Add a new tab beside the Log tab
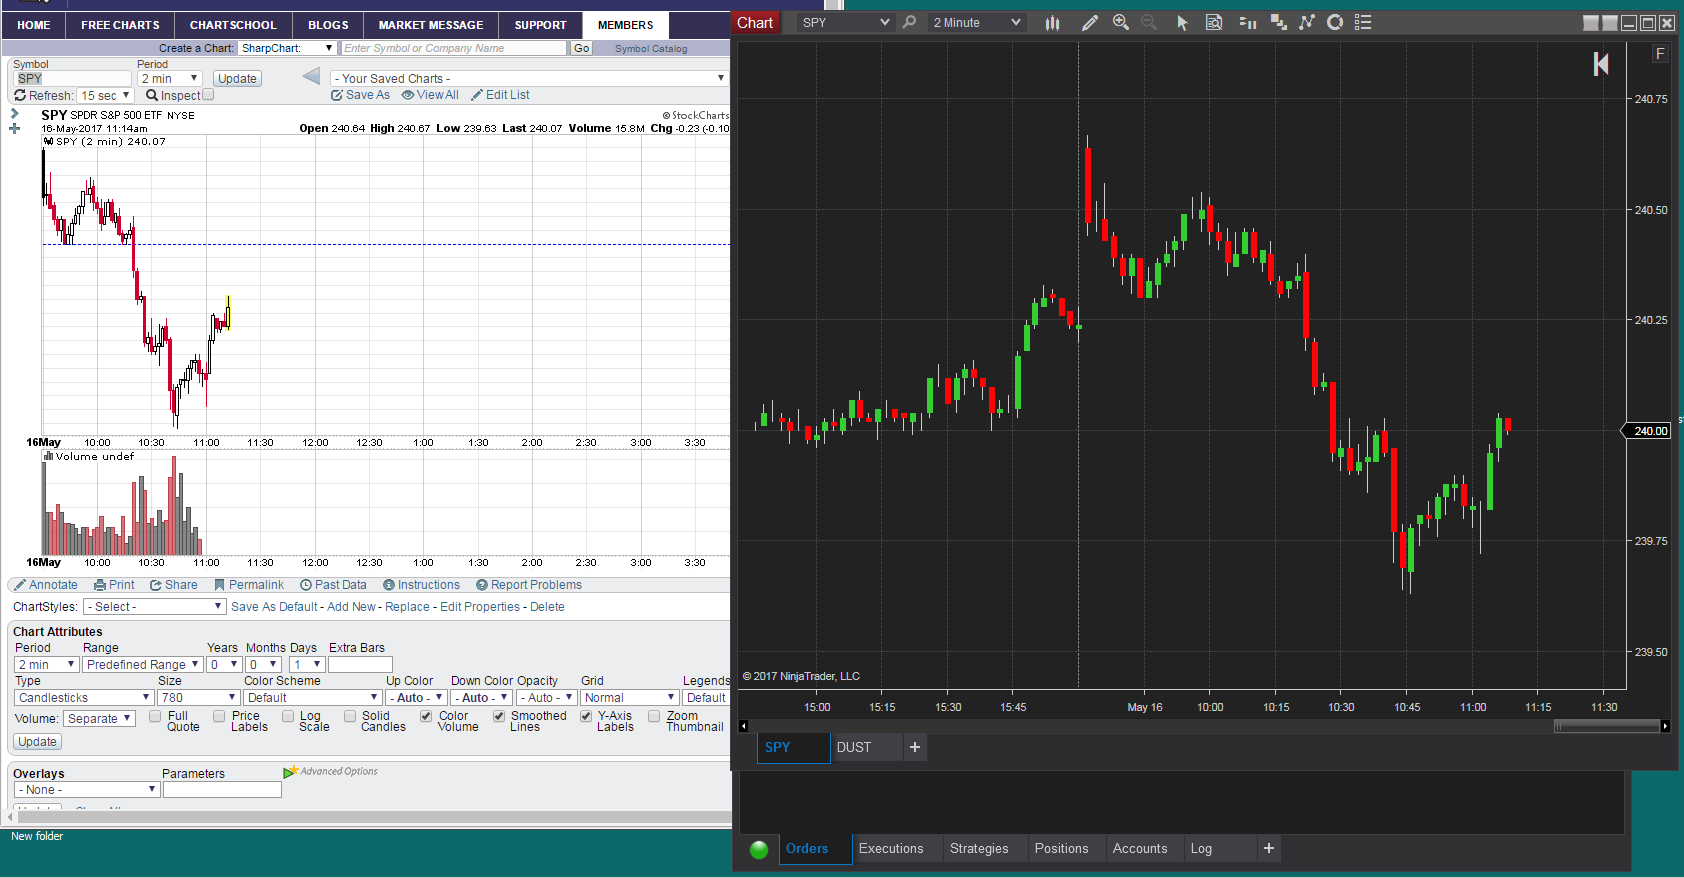Screen dimensions: 1684x878 pos(1269,848)
